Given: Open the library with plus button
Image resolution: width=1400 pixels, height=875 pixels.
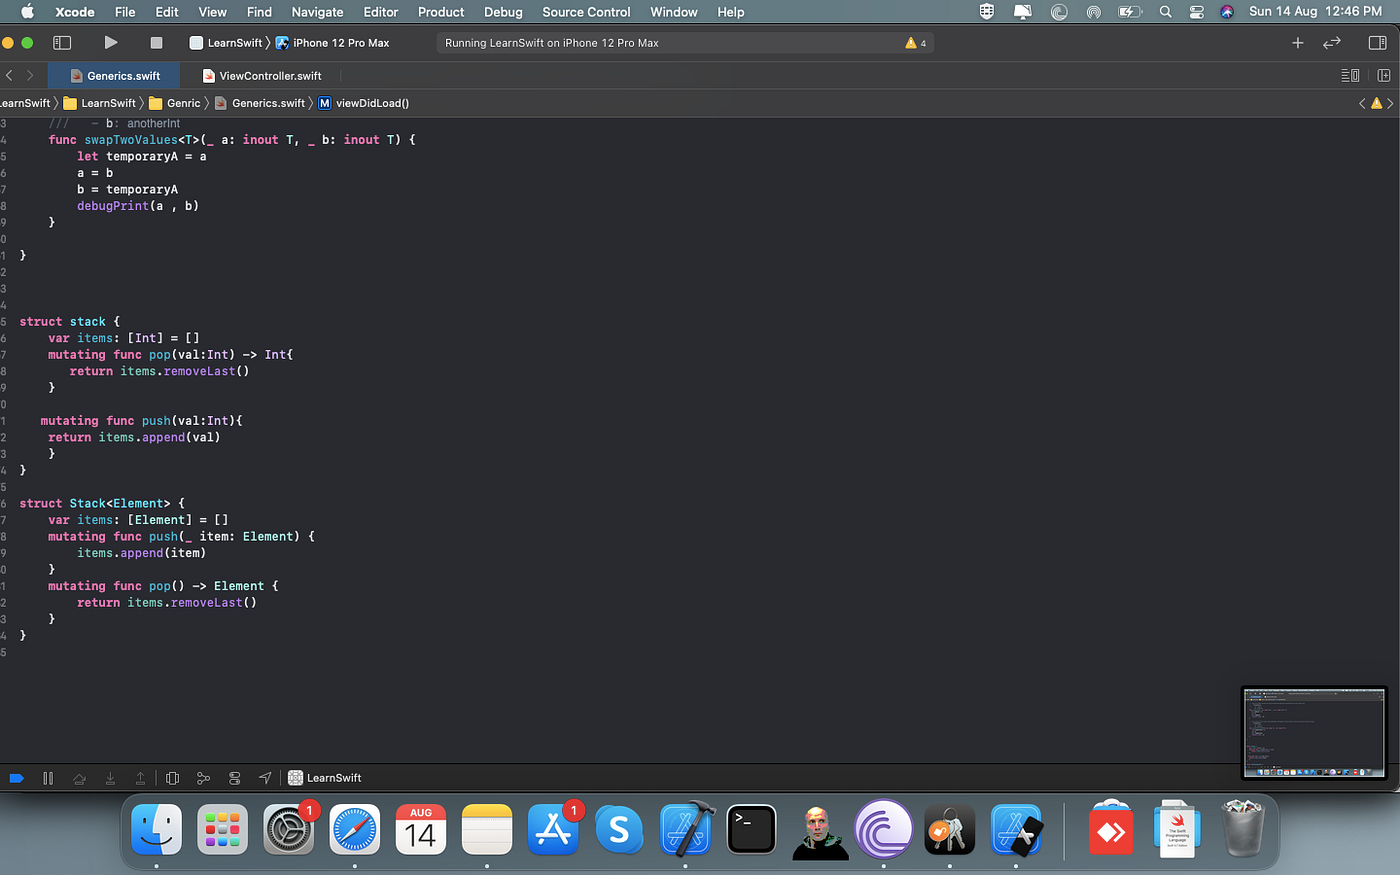Looking at the screenshot, I should pos(1298,43).
